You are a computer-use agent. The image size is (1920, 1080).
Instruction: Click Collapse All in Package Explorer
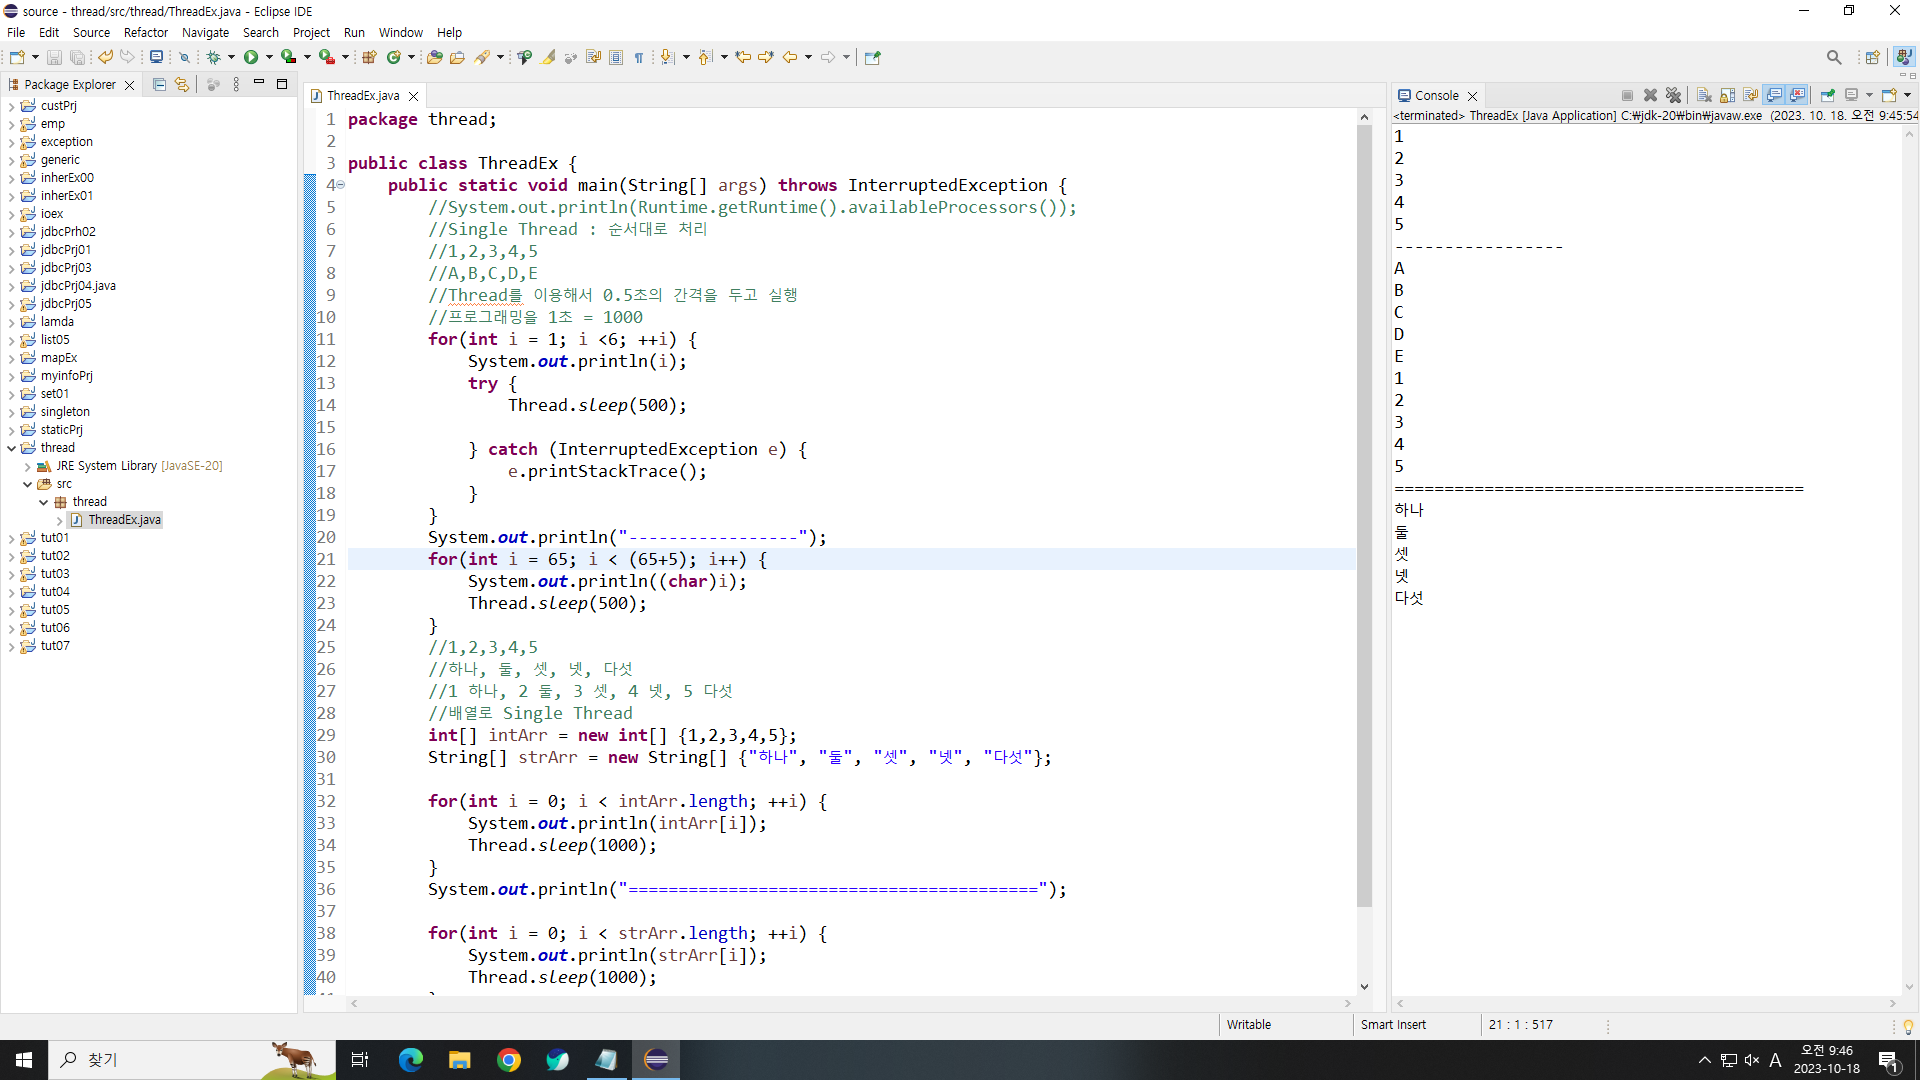(159, 85)
